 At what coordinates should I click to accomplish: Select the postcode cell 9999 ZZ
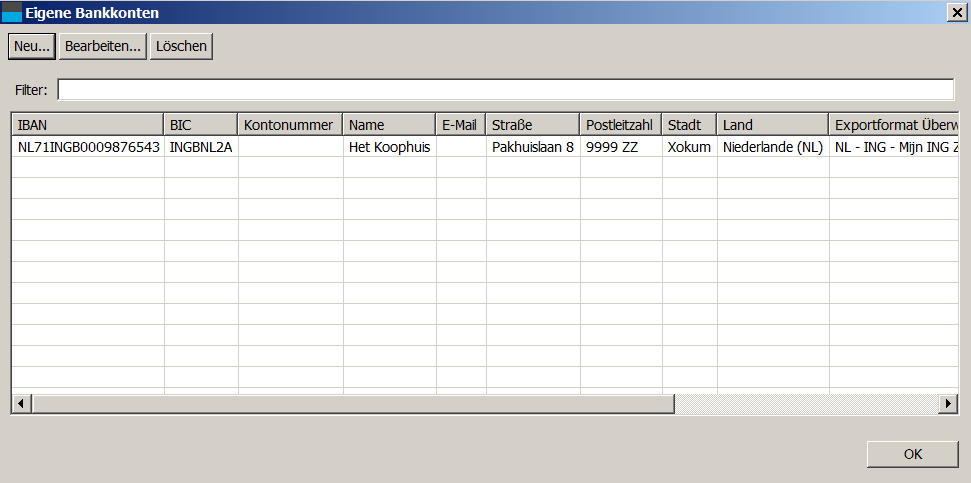622,147
